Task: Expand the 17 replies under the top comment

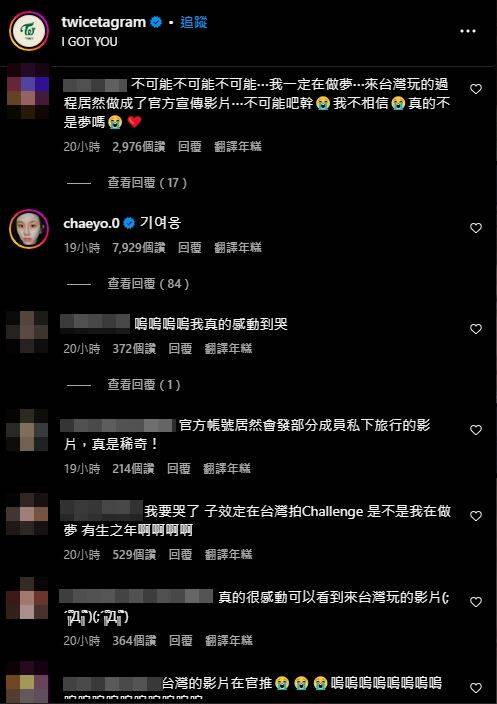Action: pyautogui.click(x=147, y=183)
